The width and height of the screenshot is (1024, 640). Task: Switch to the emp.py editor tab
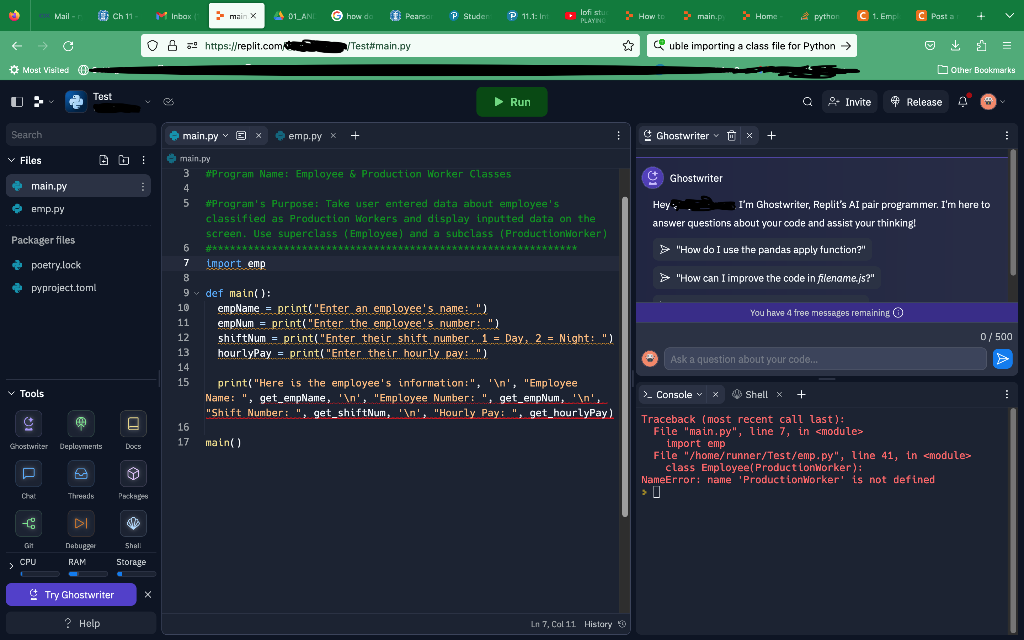click(303, 134)
